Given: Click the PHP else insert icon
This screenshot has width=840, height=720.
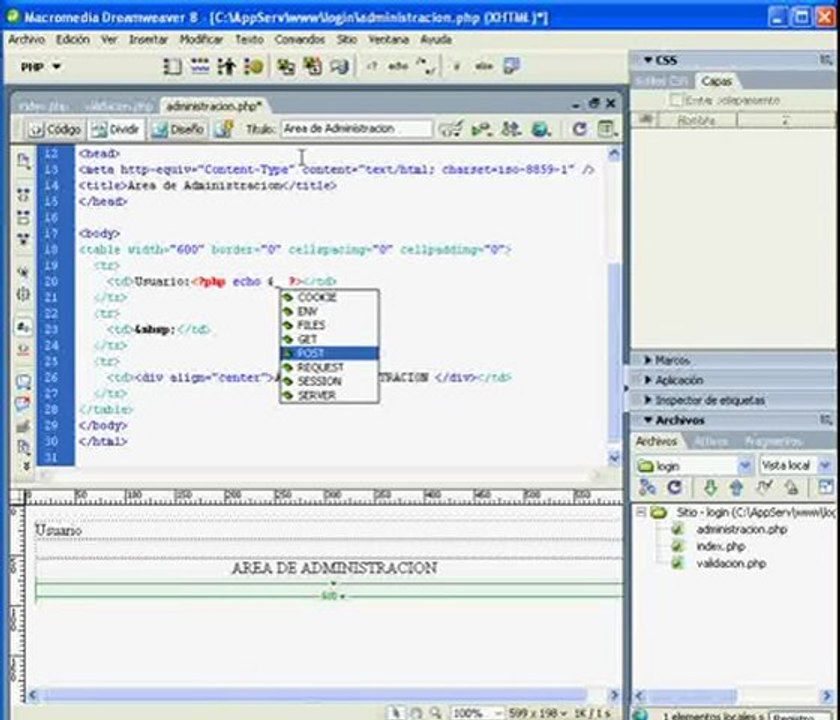Looking at the screenshot, I should pos(484,66).
